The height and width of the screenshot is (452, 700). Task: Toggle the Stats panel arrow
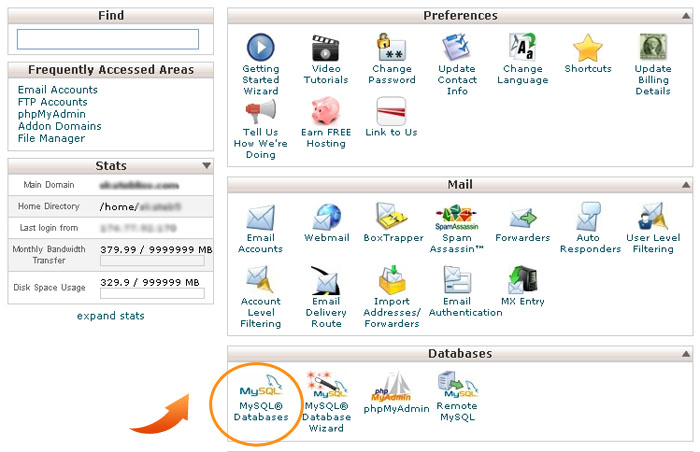tap(206, 166)
